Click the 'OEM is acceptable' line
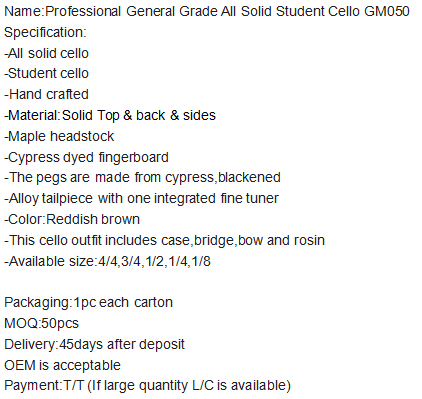 (x=62, y=365)
